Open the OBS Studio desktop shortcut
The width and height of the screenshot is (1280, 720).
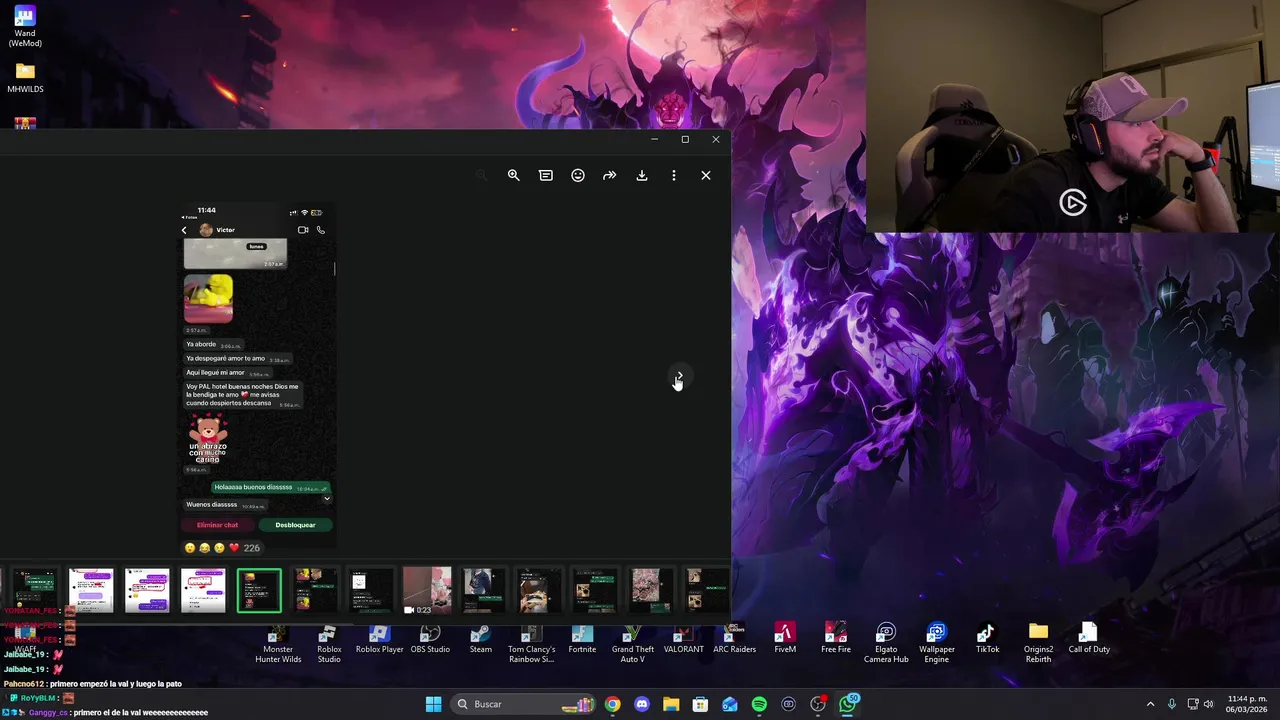[x=430, y=640]
